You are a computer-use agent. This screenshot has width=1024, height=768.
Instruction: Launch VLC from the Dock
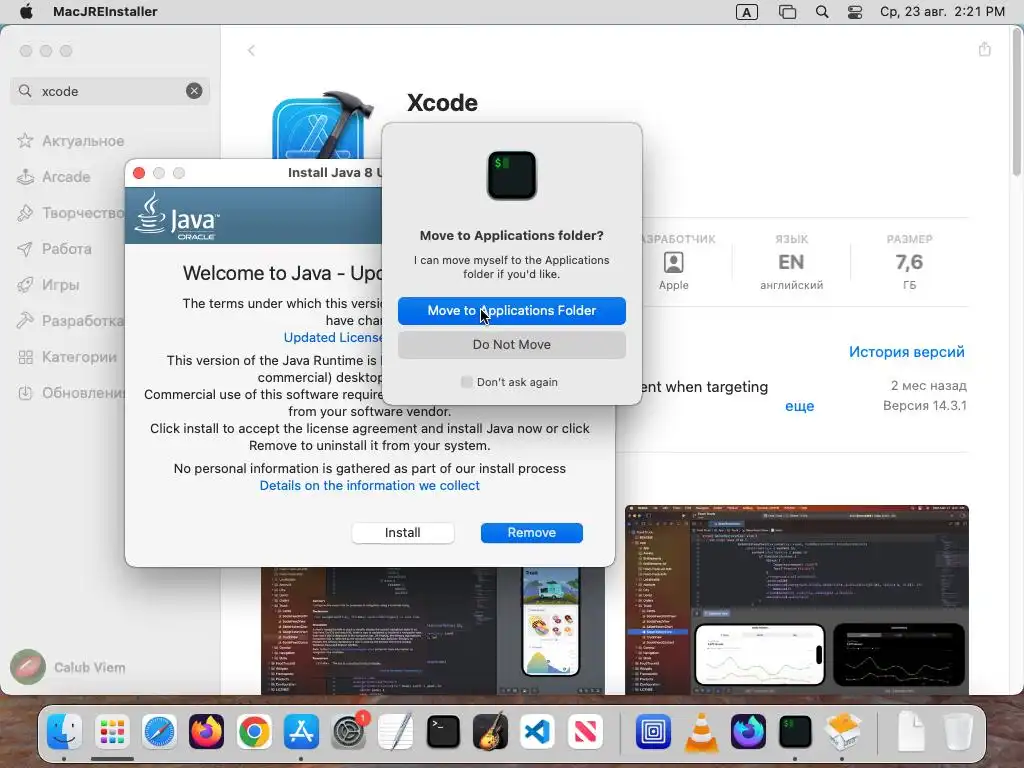[701, 731]
